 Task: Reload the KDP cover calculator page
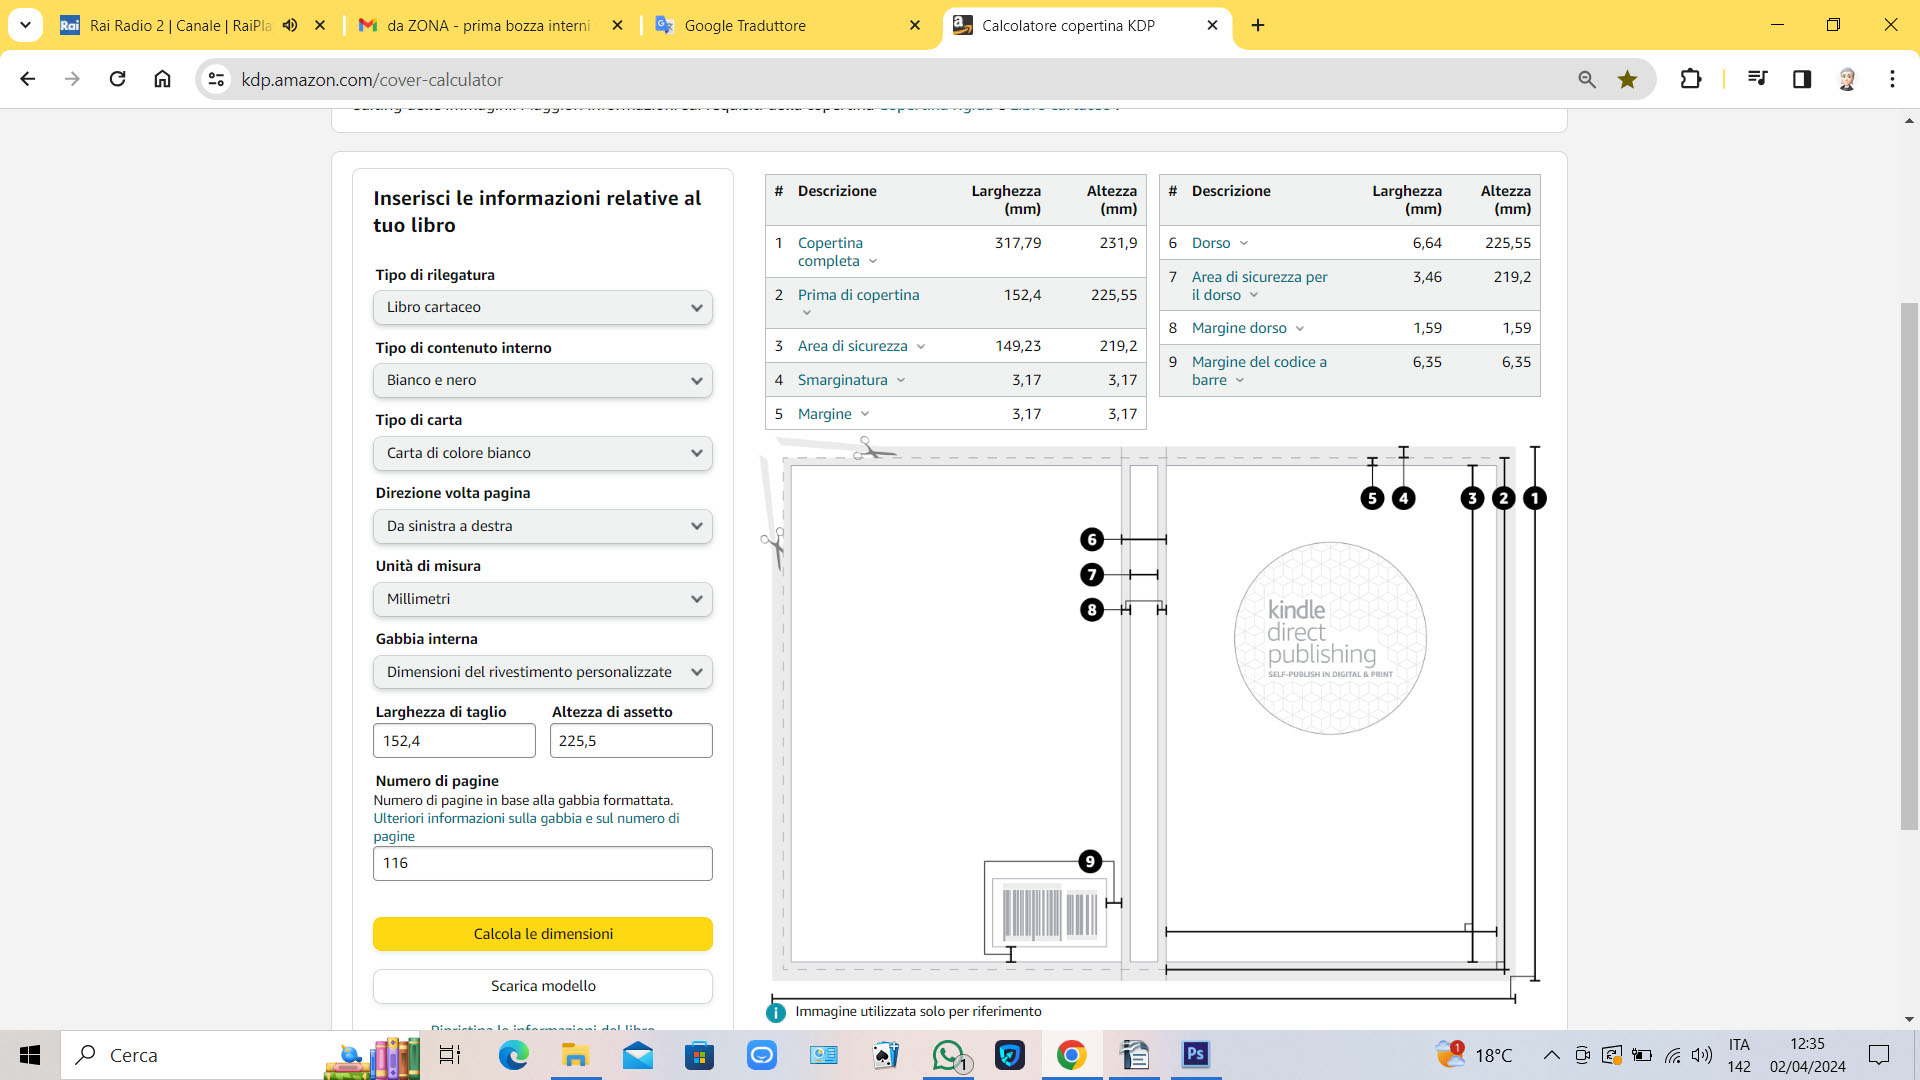(117, 79)
